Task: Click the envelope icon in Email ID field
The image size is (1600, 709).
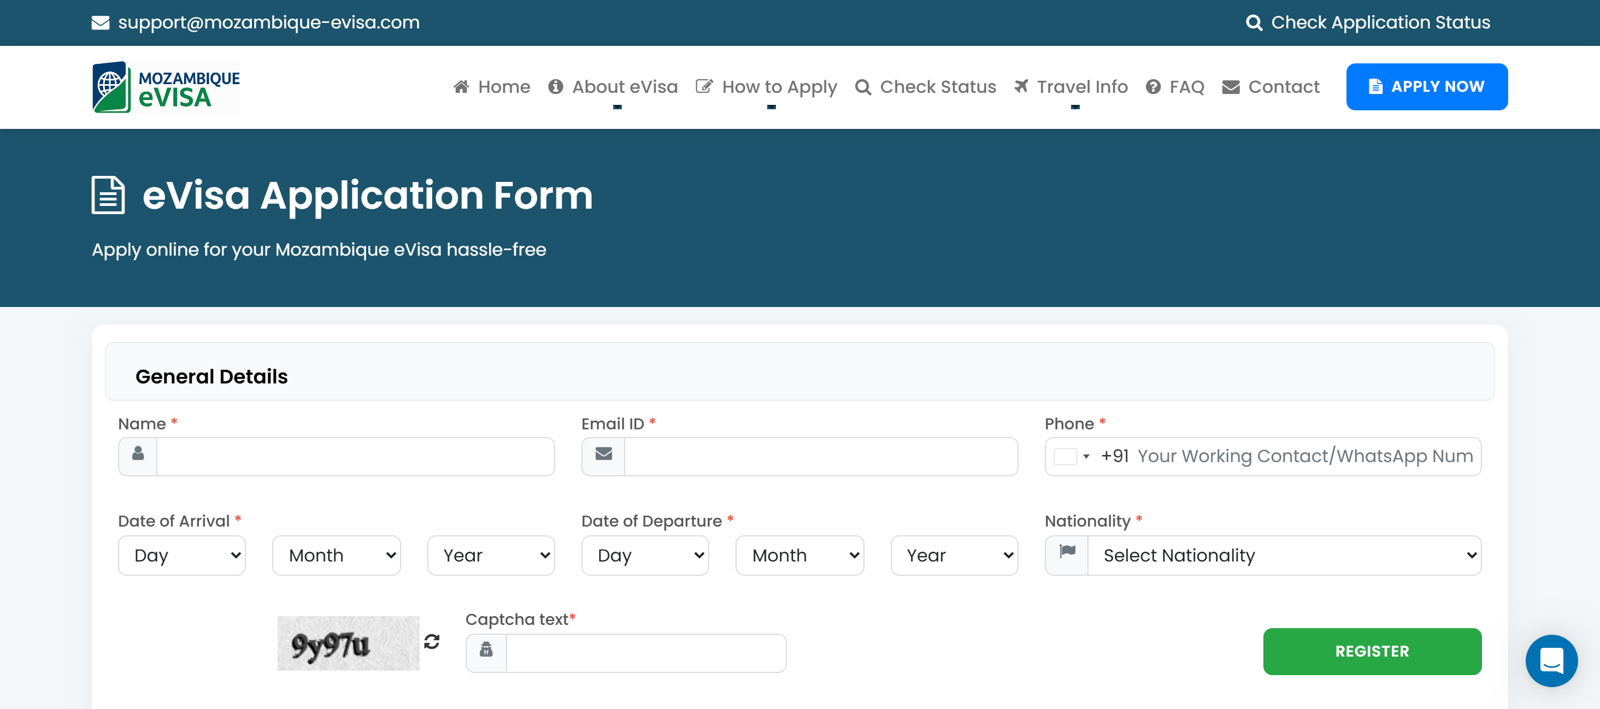Action: pyautogui.click(x=603, y=456)
